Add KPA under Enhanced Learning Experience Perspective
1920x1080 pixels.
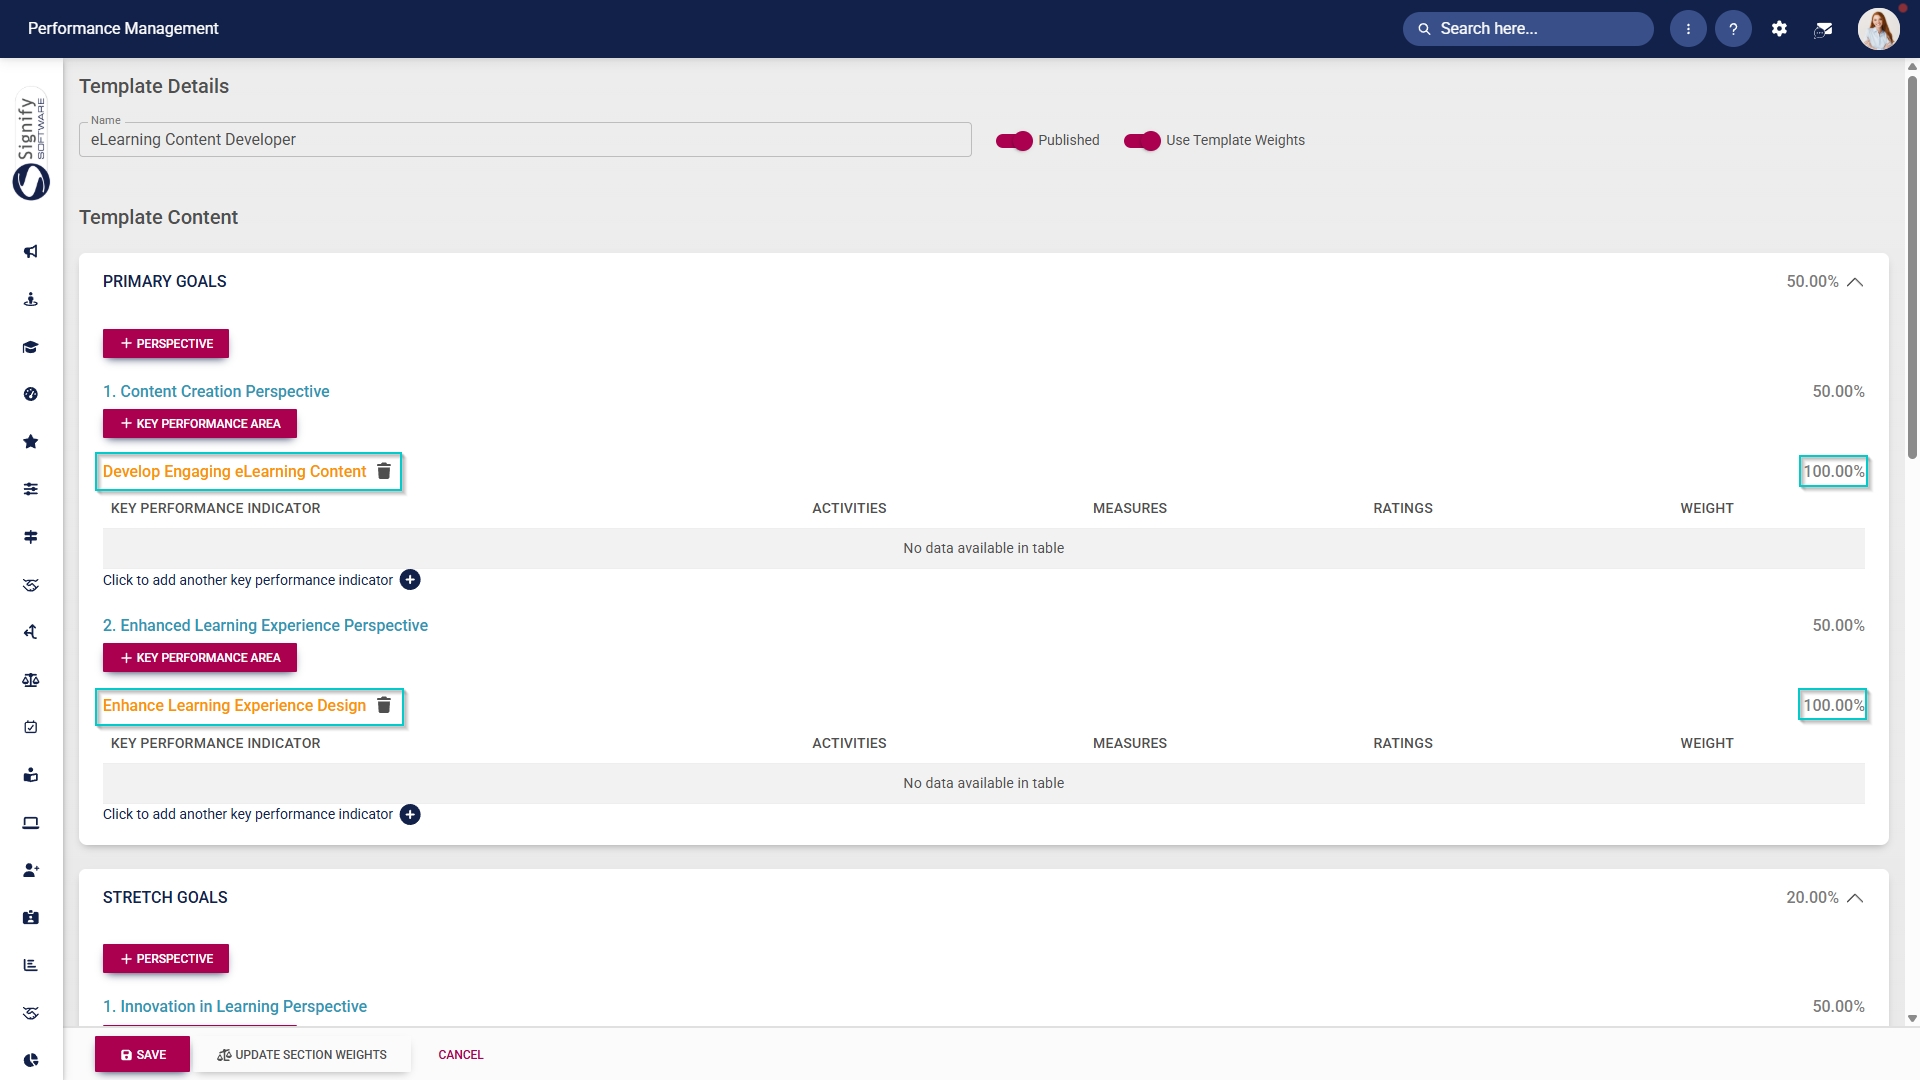(200, 657)
